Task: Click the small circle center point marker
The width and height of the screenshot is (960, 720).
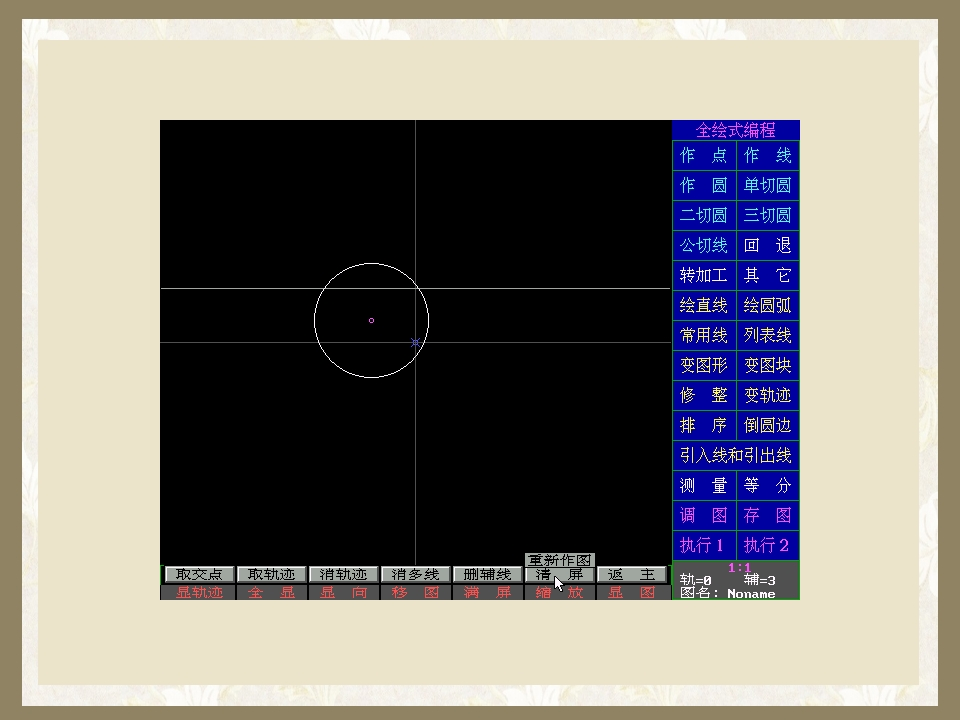Action: click(x=372, y=321)
